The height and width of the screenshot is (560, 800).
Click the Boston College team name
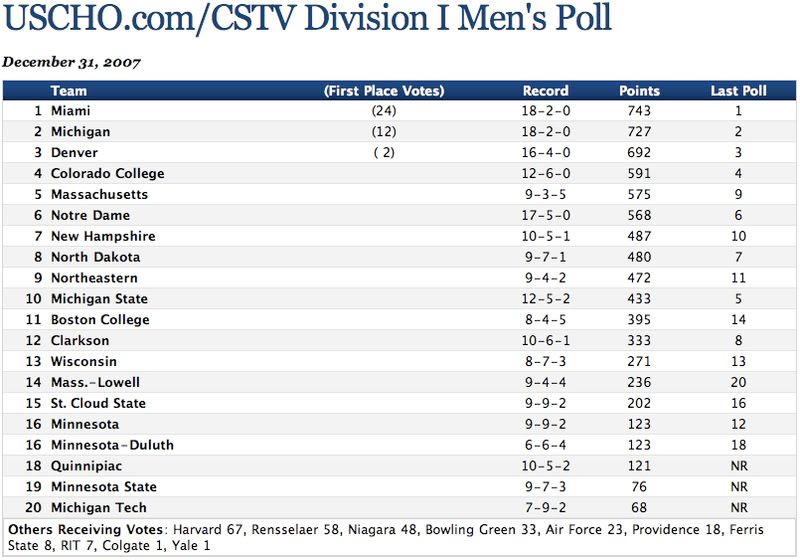tap(100, 320)
